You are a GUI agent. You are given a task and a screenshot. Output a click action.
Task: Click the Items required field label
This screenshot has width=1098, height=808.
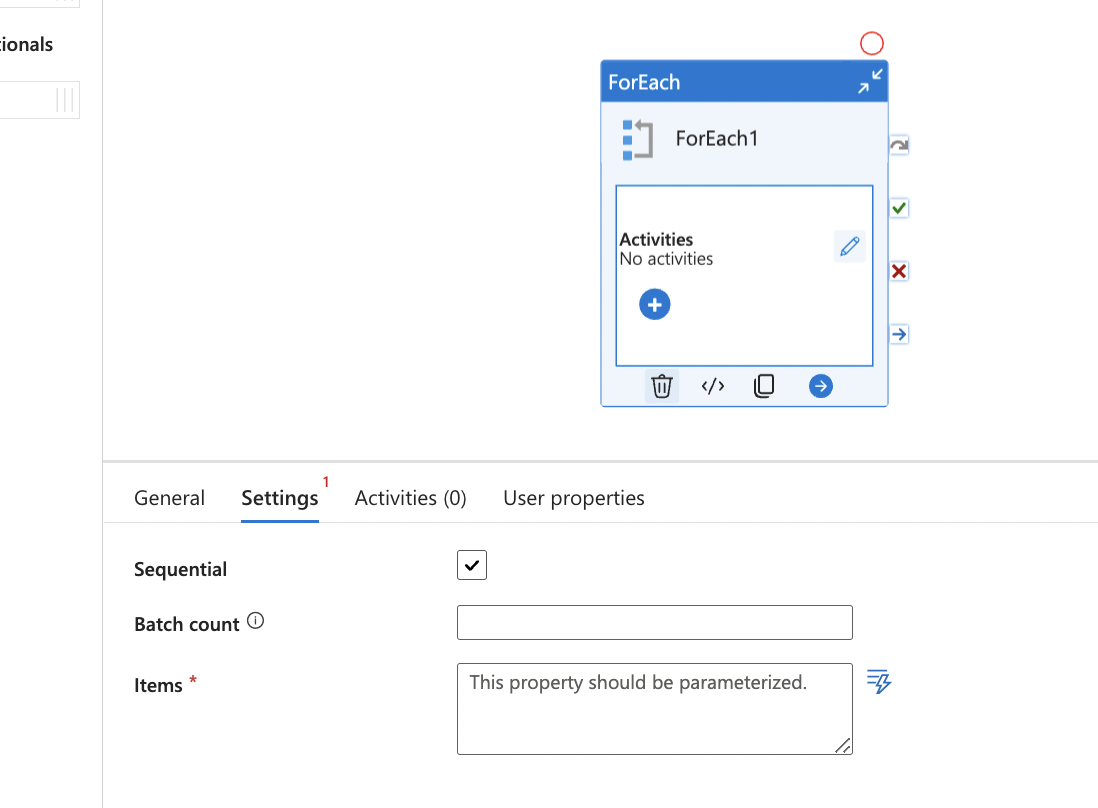pyautogui.click(x=158, y=685)
